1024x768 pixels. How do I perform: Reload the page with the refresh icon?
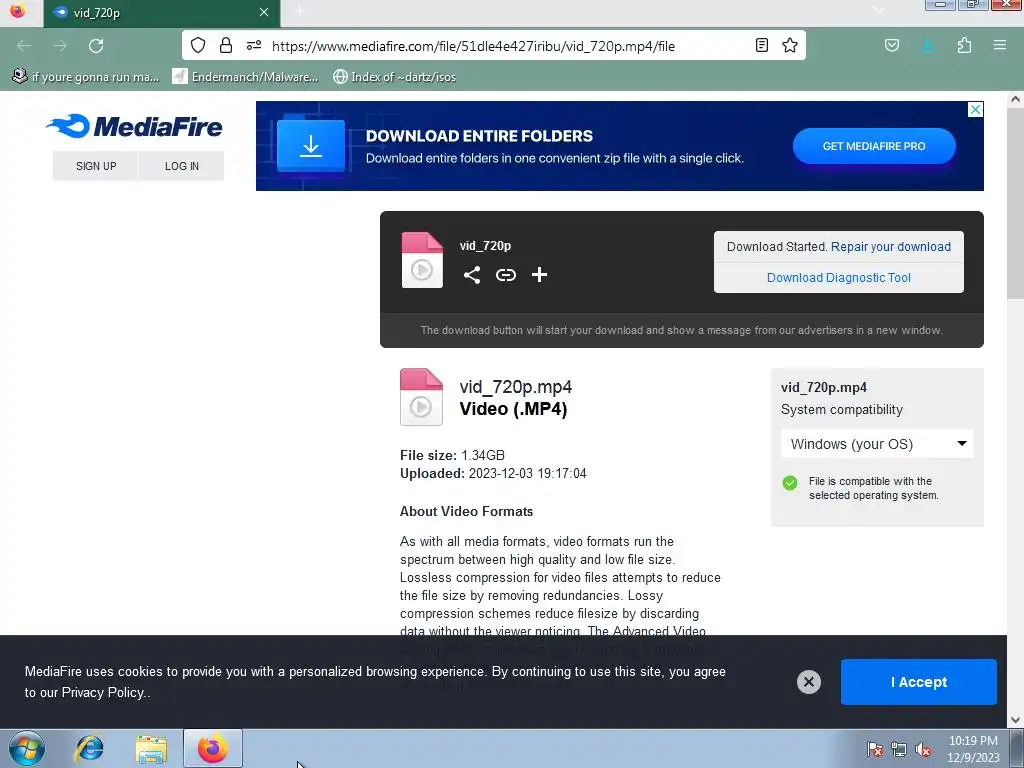pyautogui.click(x=96, y=46)
